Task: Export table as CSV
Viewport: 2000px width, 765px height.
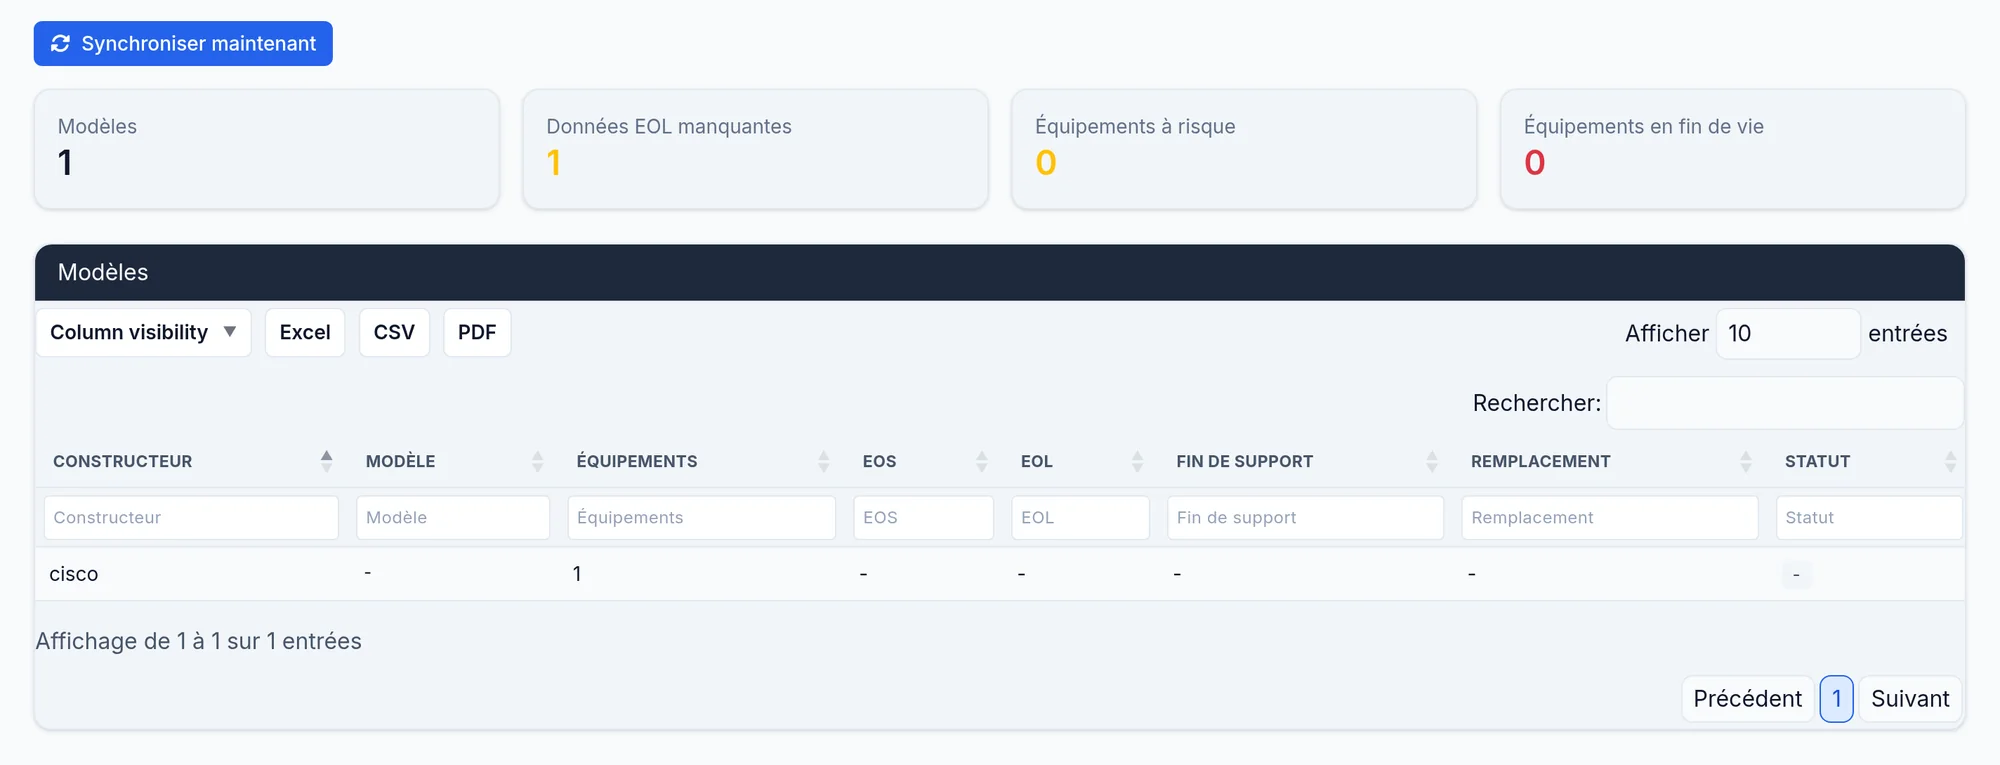Action: click(394, 332)
